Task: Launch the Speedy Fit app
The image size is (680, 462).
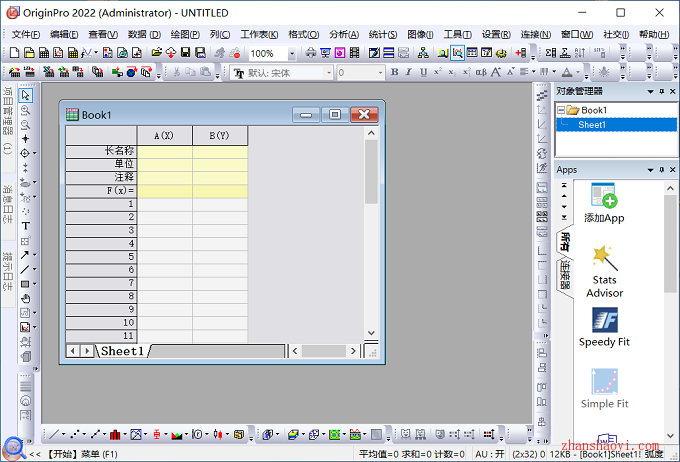Action: (604, 327)
